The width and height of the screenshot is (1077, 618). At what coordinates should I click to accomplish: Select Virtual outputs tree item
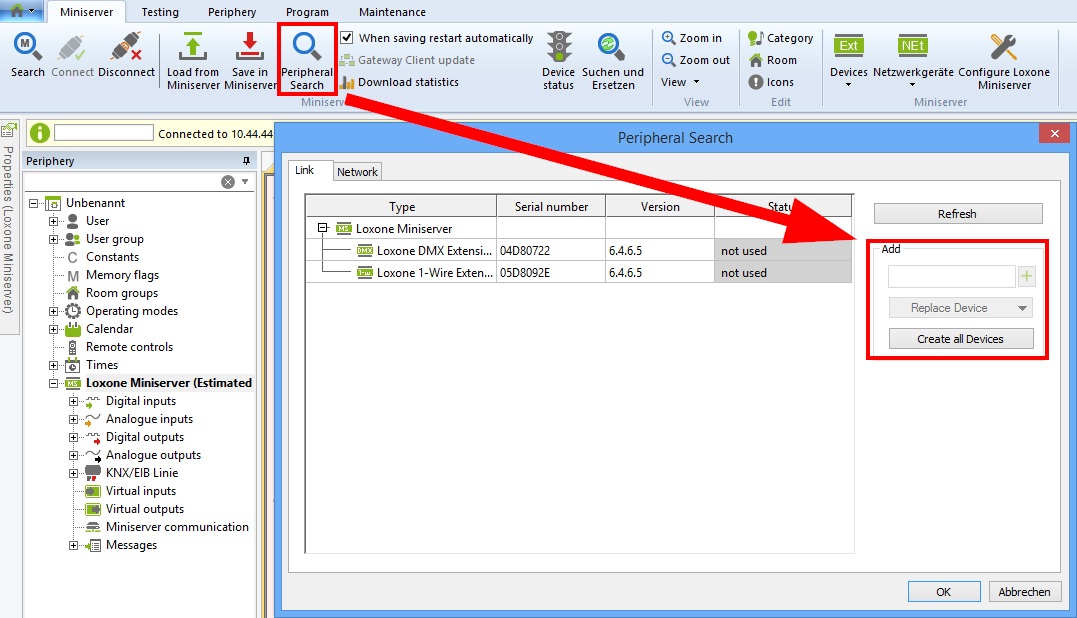coord(145,509)
